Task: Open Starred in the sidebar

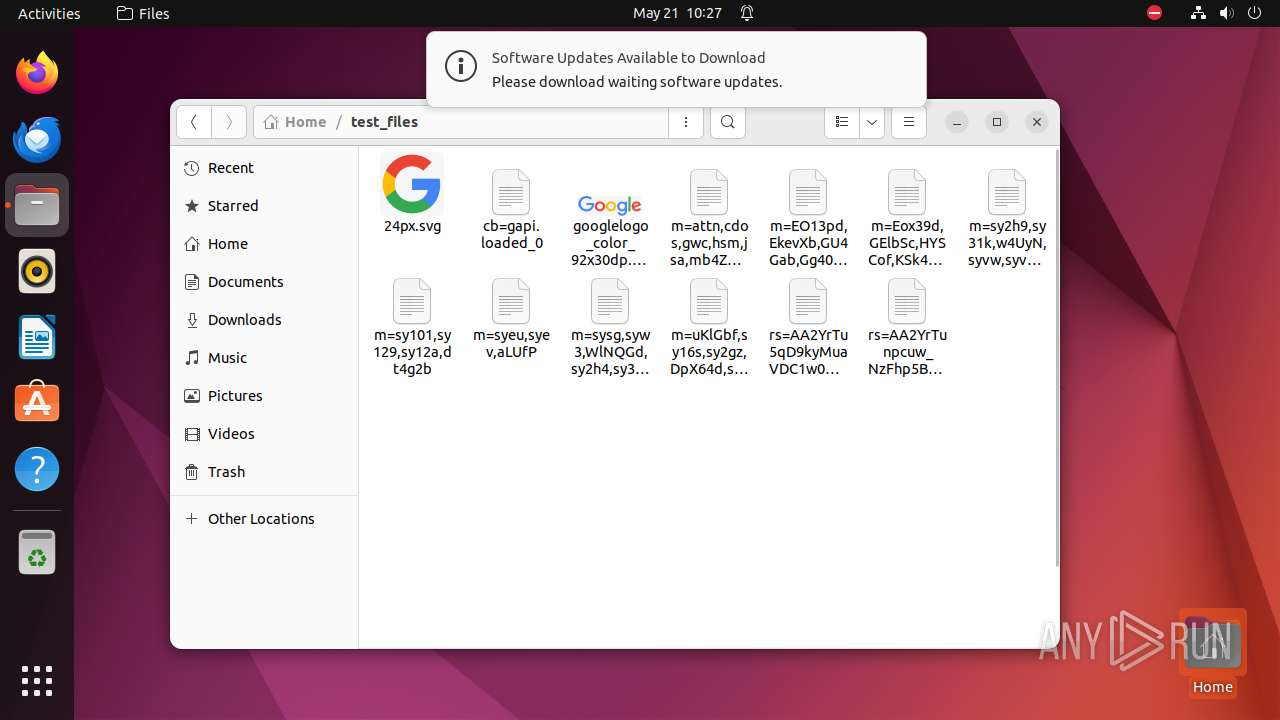Action: point(264,206)
